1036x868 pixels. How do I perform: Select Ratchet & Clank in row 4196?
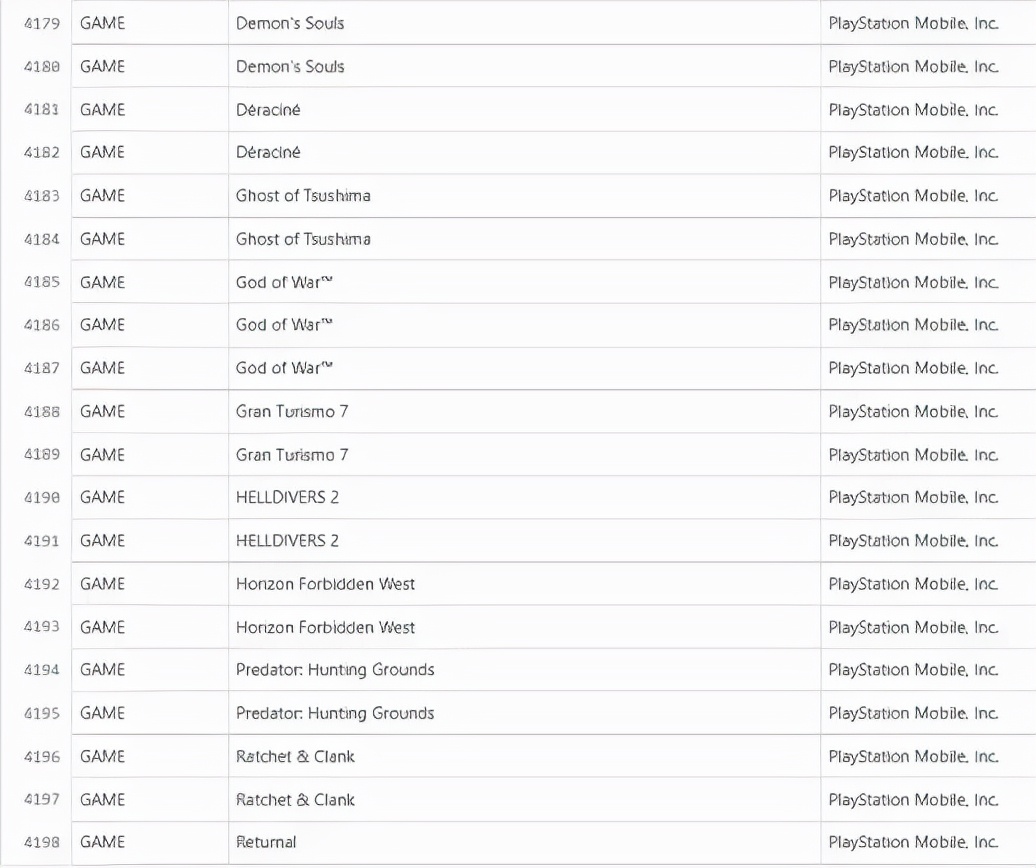295,756
